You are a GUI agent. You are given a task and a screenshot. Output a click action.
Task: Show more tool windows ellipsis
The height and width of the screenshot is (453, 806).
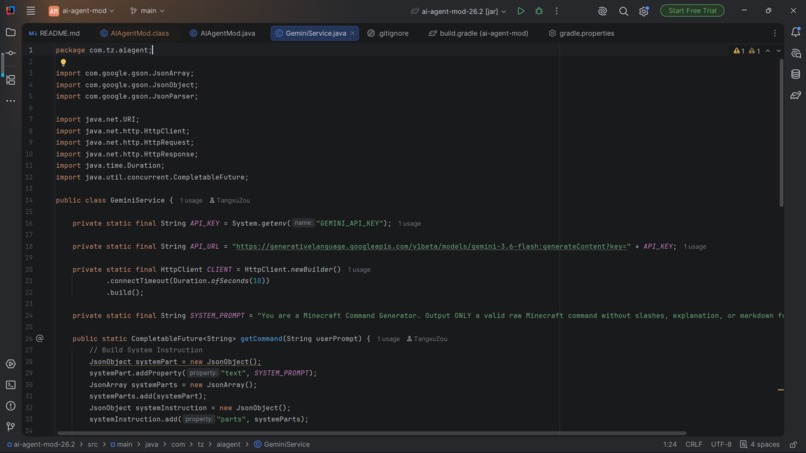point(10,101)
